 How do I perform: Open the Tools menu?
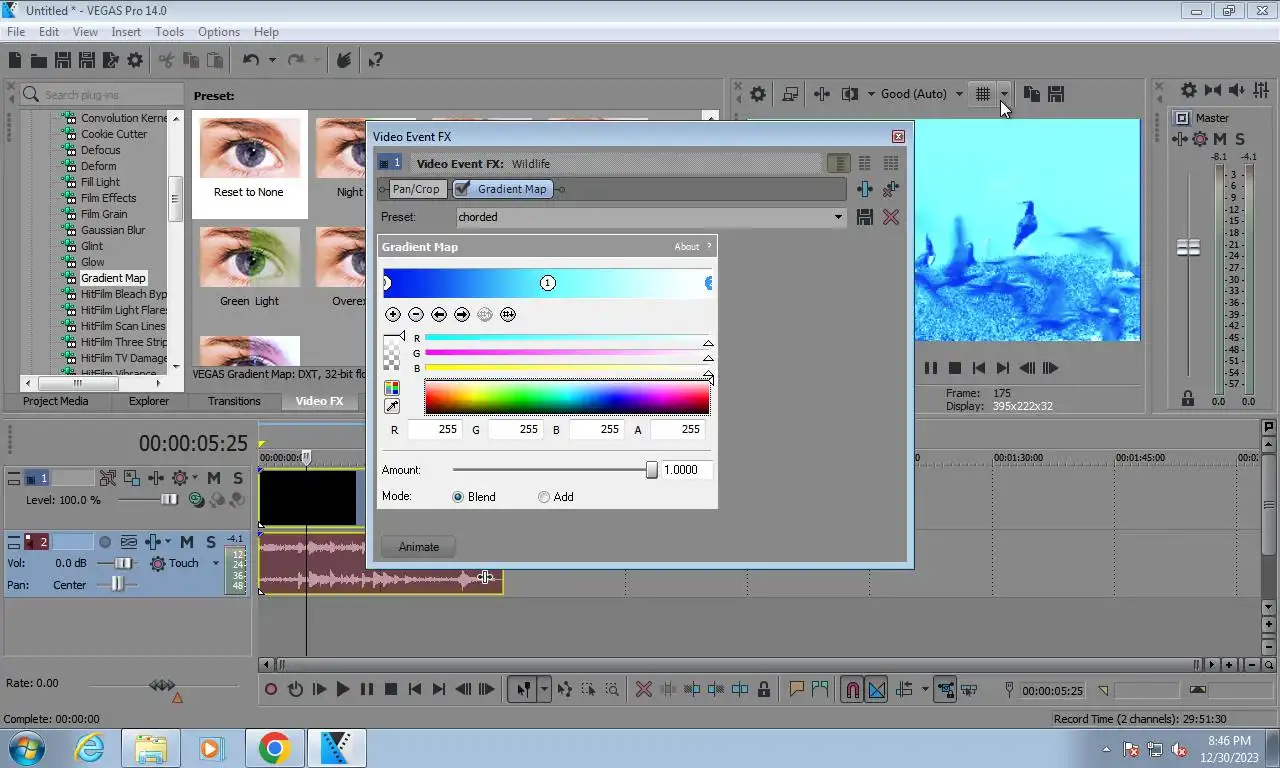(169, 32)
